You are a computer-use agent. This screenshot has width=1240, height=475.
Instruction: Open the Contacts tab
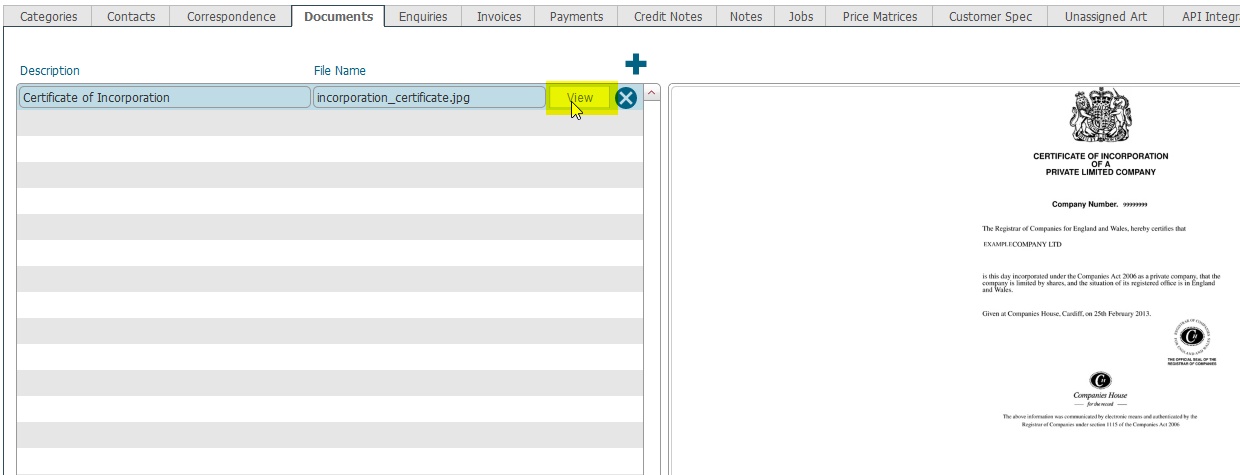pos(130,16)
